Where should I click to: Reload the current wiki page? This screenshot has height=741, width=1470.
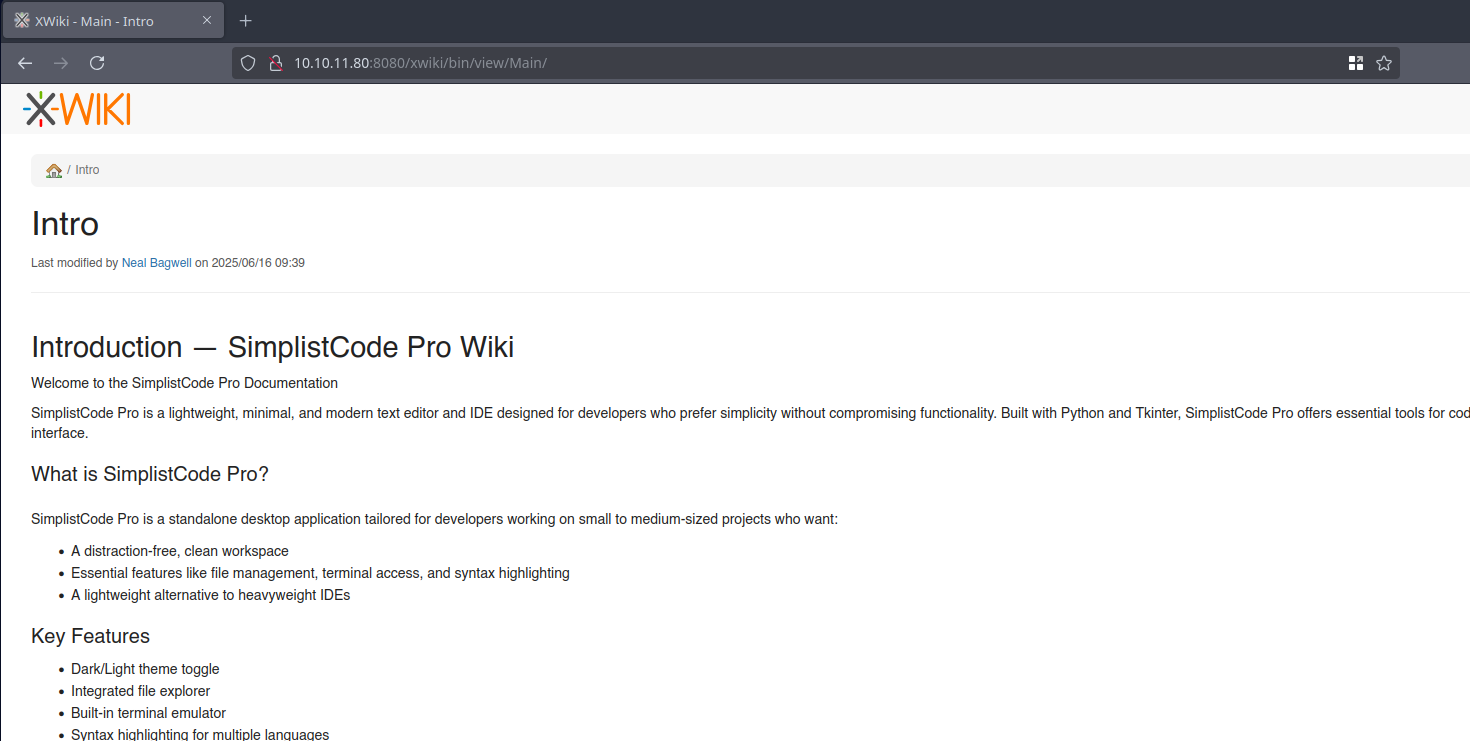click(x=97, y=63)
